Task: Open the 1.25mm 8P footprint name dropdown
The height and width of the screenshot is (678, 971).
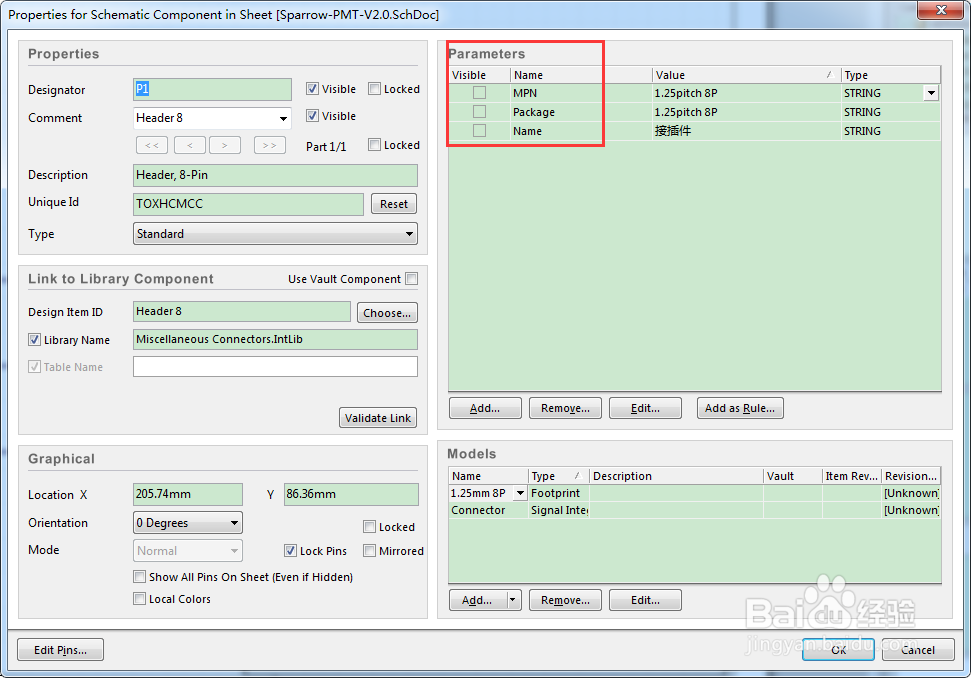Action: (x=520, y=492)
